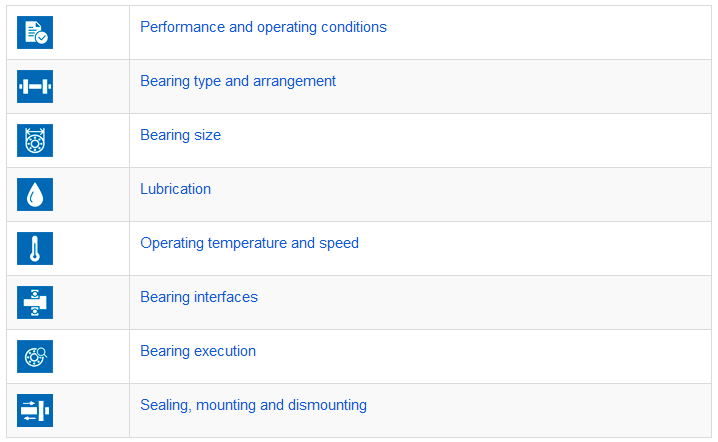Visit Operating temperature and speed link
718x442 pixels.
coord(249,243)
